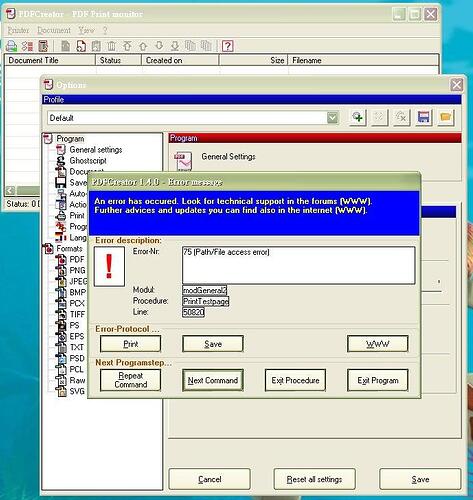Screen dimensions: 473x500
Task: Open the Printer menu
Action: pyautogui.click(x=18, y=30)
